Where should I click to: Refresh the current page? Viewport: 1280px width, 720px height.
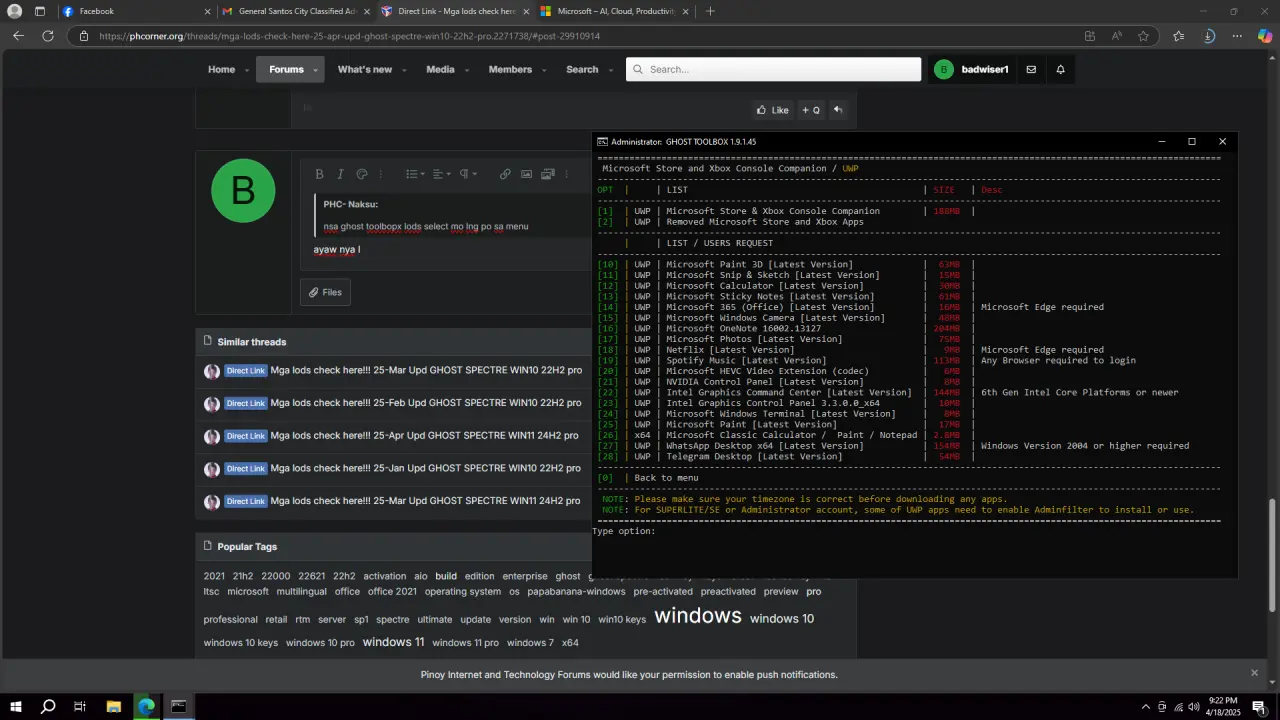click(47, 36)
